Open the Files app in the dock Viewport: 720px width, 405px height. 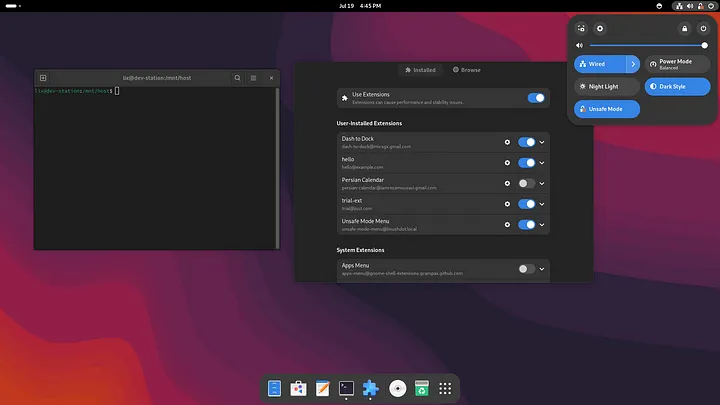click(x=274, y=388)
